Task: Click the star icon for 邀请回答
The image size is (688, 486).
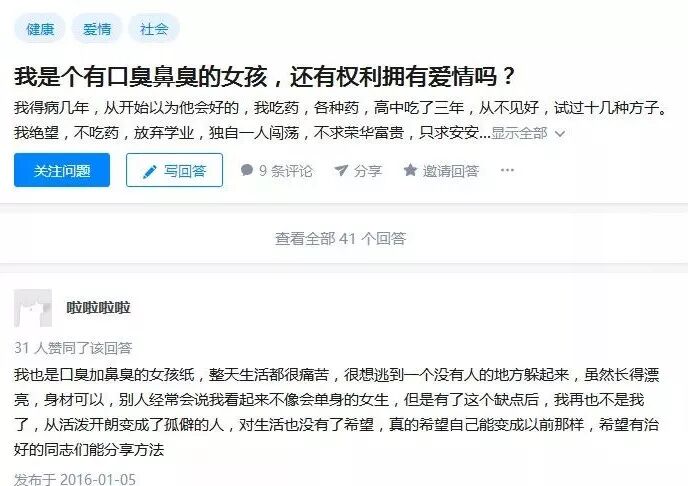Action: 410,170
